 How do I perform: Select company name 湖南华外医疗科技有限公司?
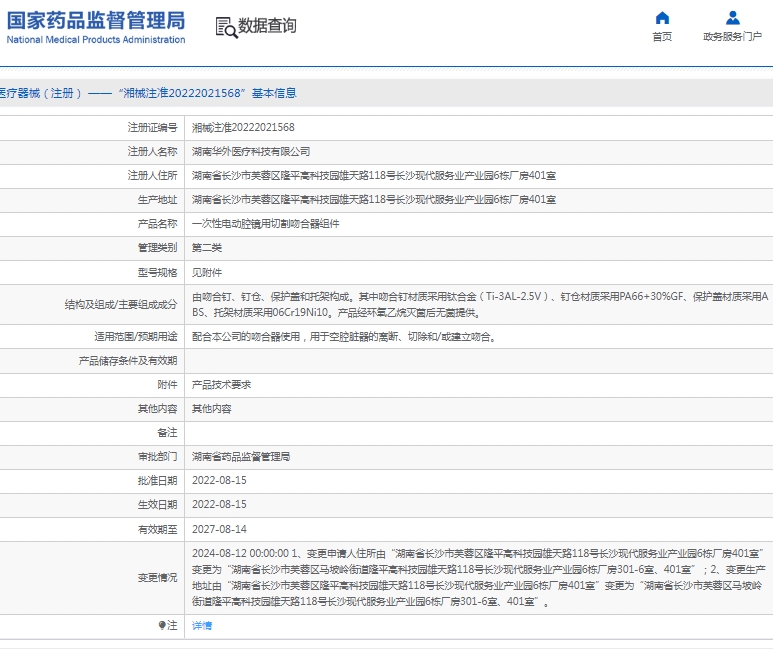pos(251,151)
